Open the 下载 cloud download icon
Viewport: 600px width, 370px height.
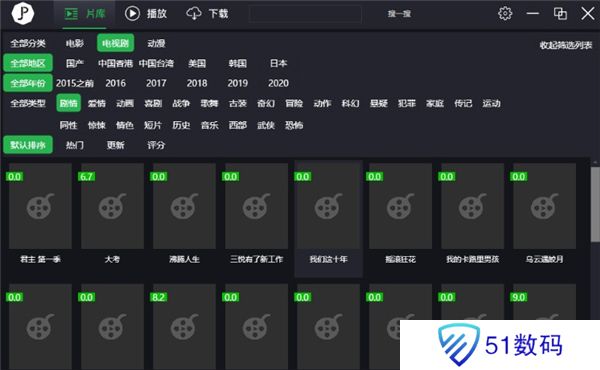tap(194, 13)
